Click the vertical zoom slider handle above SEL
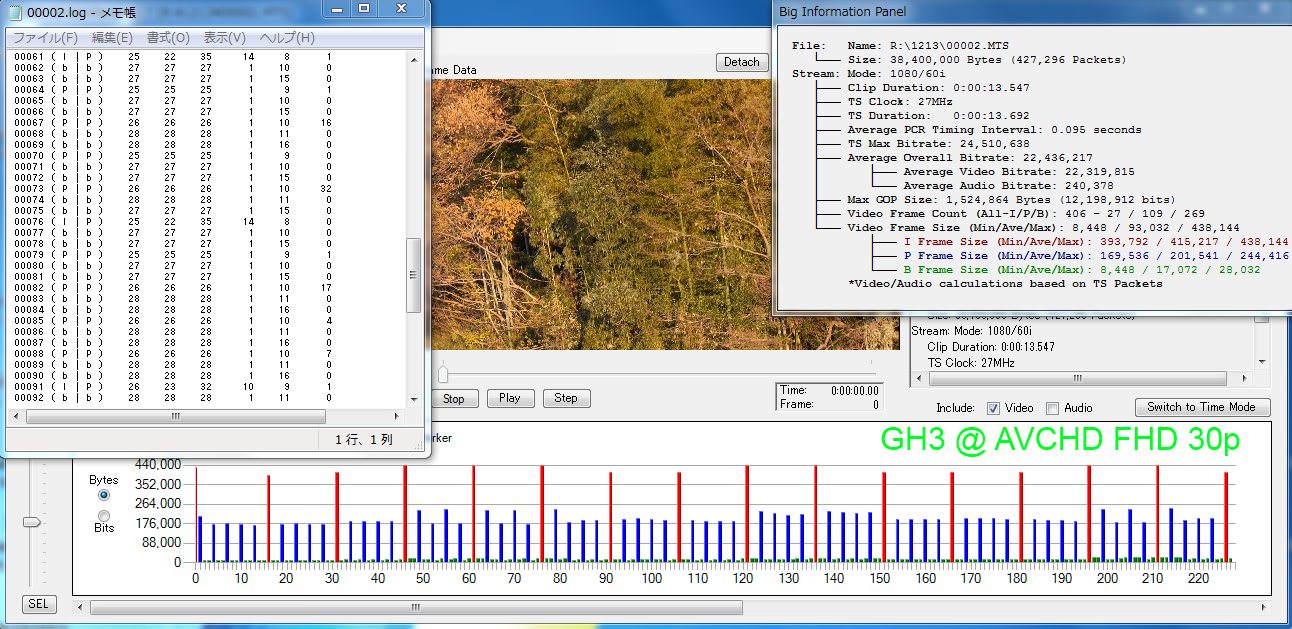Screen dimensions: 1292x629 pyautogui.click(x=32, y=521)
